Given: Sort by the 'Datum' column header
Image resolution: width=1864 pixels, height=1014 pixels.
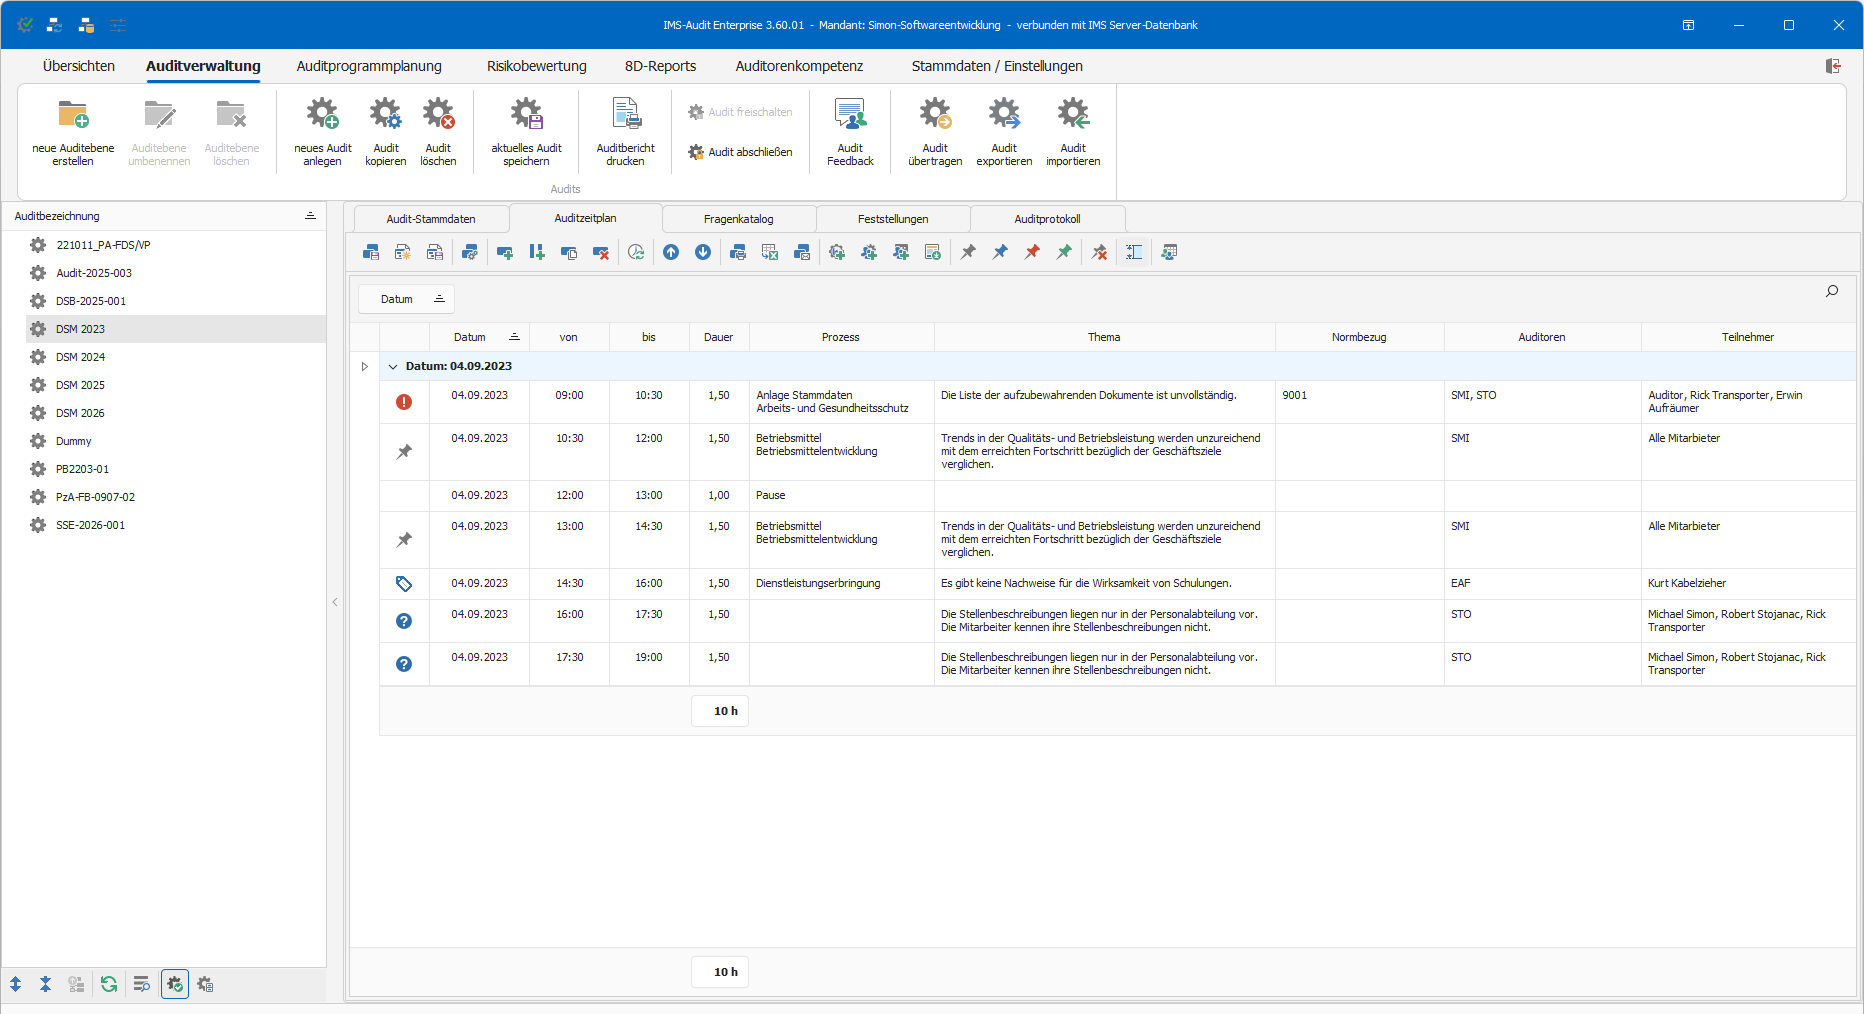Looking at the screenshot, I should (x=479, y=337).
